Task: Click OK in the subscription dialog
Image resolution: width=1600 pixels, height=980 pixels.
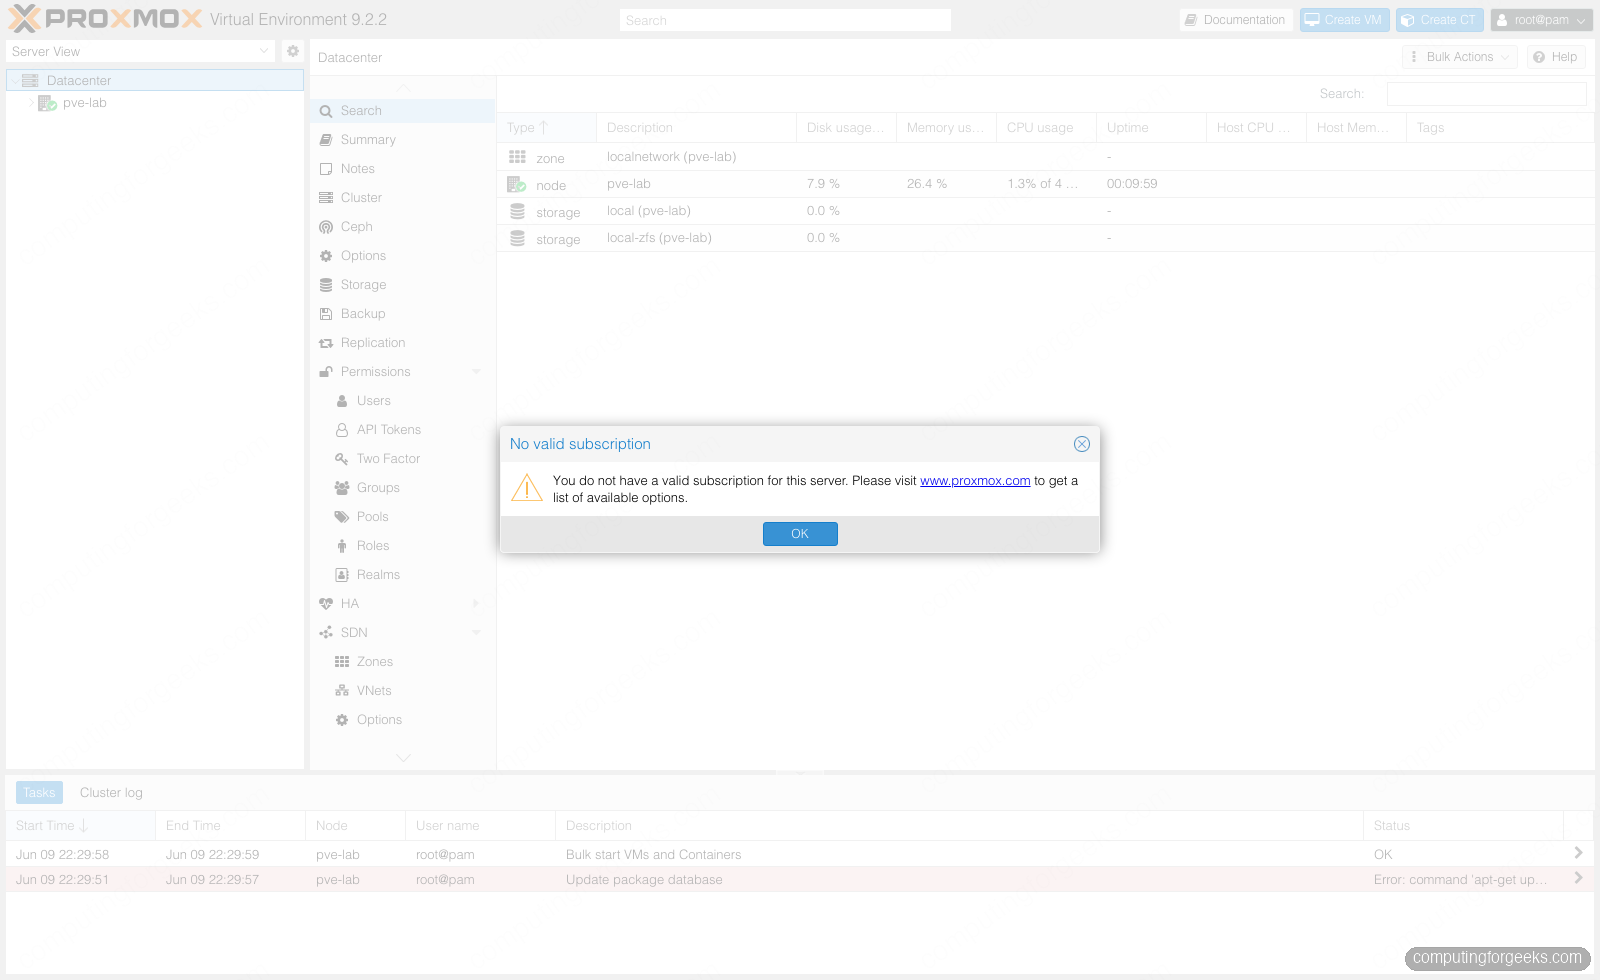Action: tap(800, 534)
